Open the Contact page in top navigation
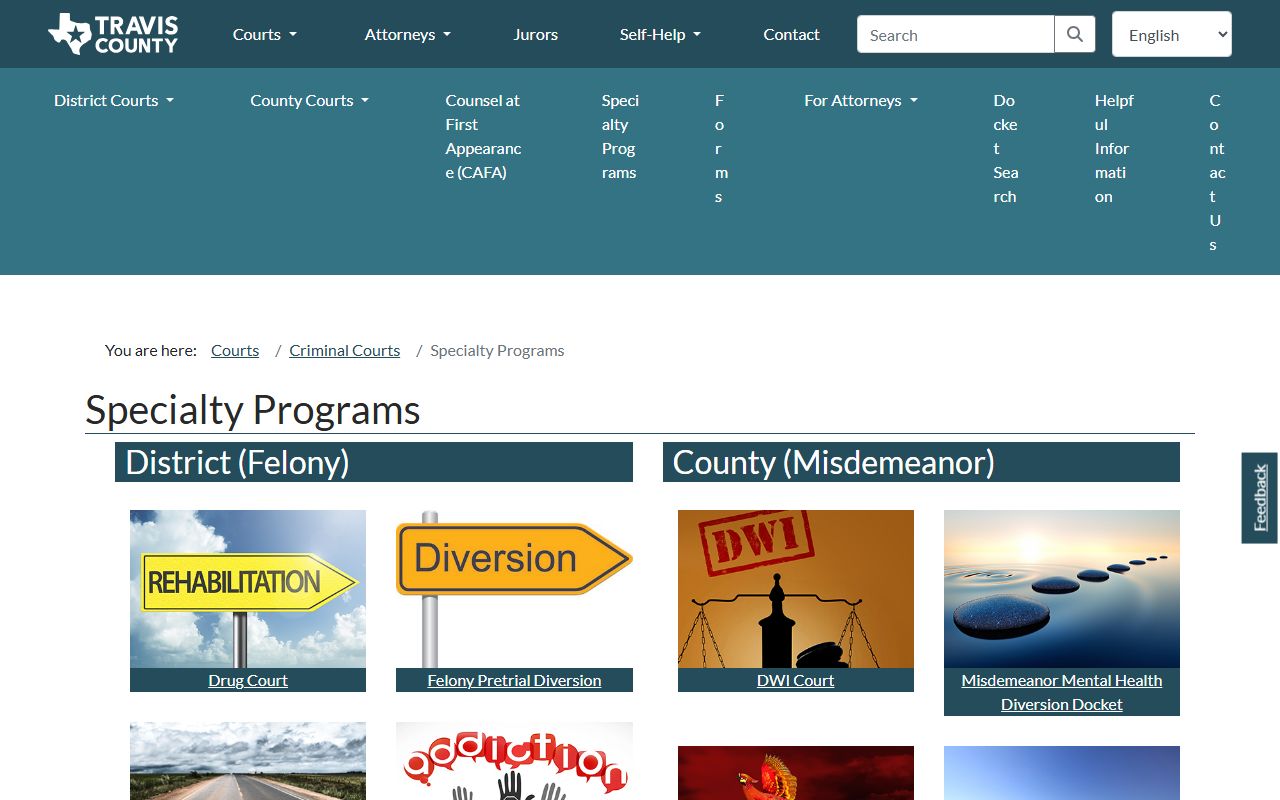Viewport: 1280px width, 800px height. (x=791, y=34)
